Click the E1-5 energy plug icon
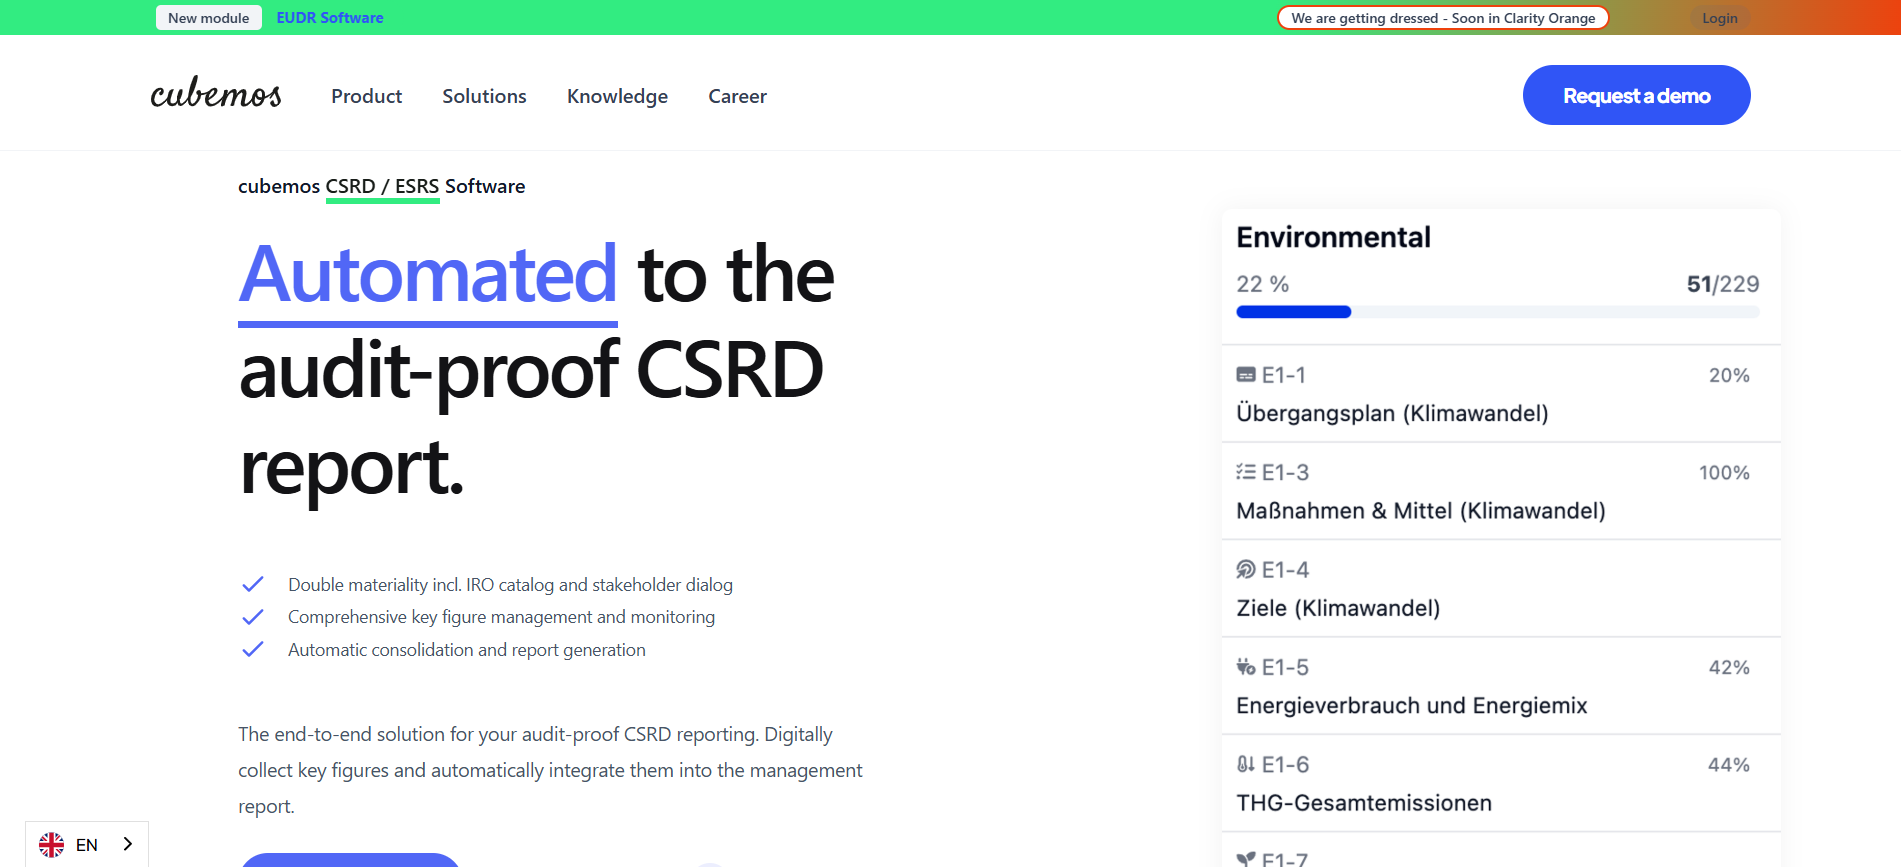 tap(1246, 667)
